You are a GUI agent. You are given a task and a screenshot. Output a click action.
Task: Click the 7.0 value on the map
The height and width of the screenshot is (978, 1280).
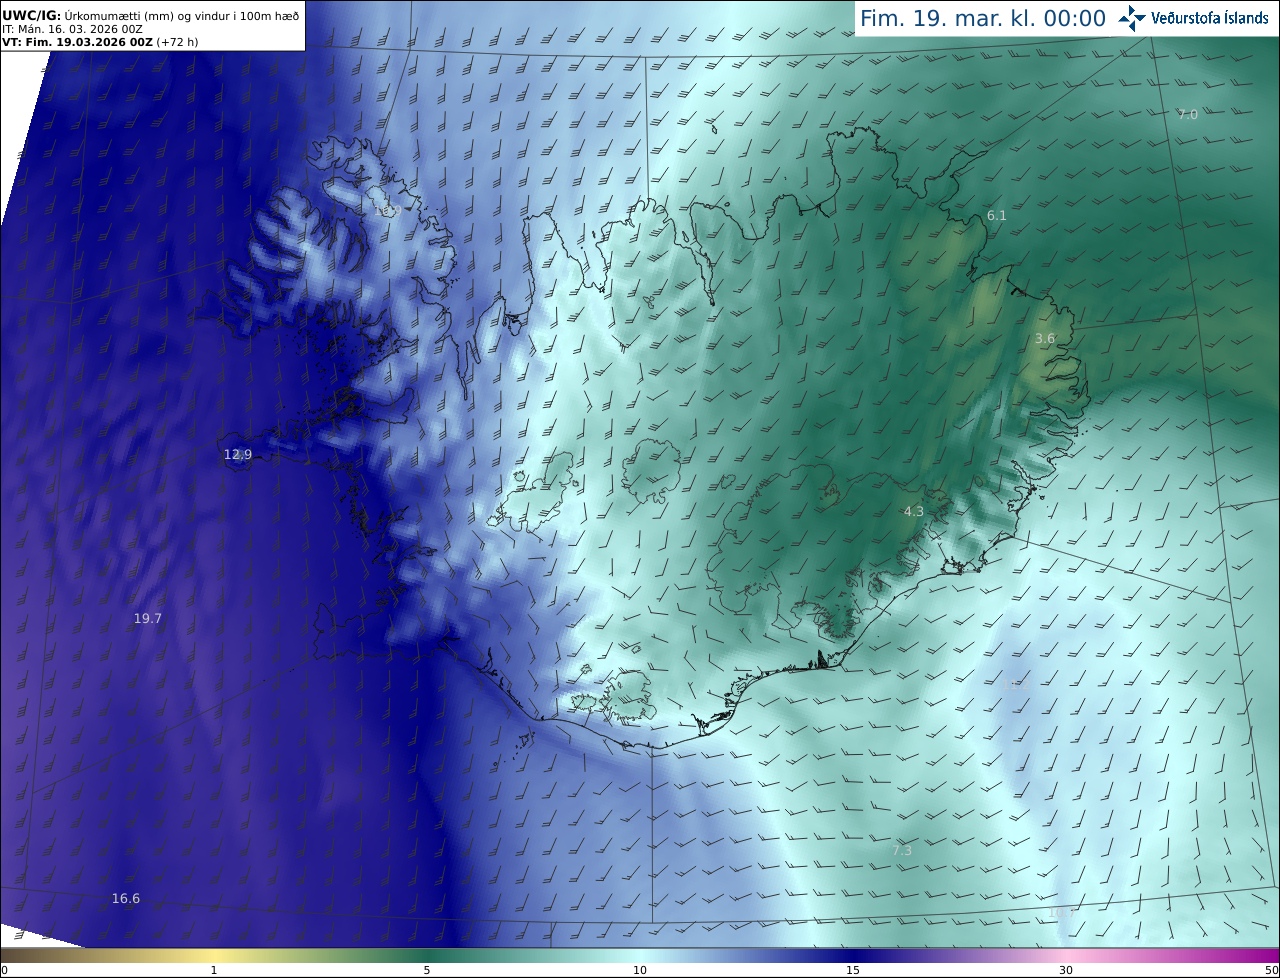pos(1187,115)
